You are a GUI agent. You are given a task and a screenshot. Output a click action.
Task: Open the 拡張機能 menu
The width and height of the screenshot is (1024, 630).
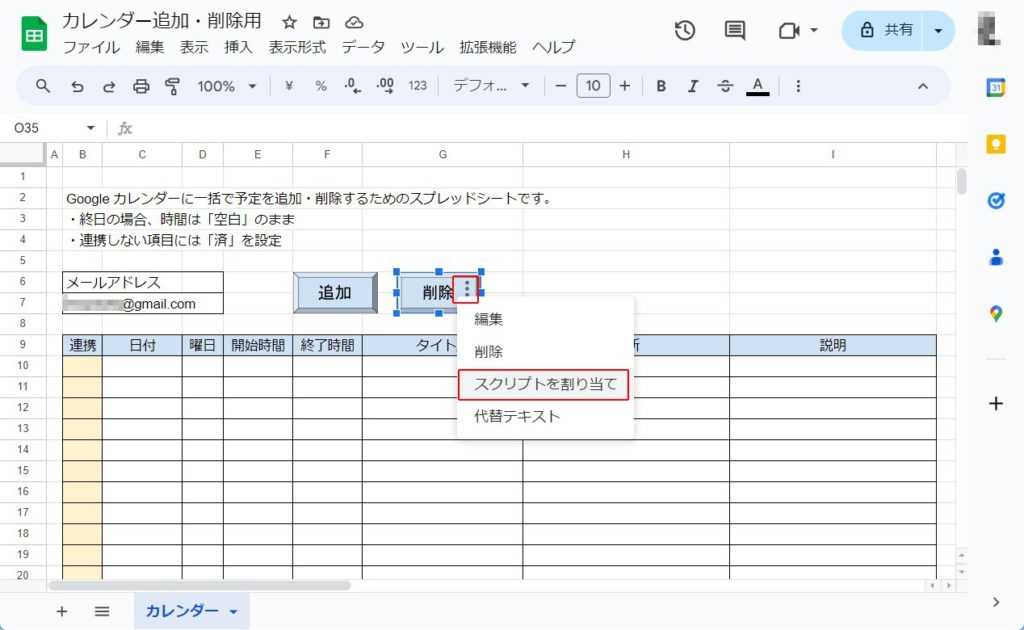tap(487, 47)
